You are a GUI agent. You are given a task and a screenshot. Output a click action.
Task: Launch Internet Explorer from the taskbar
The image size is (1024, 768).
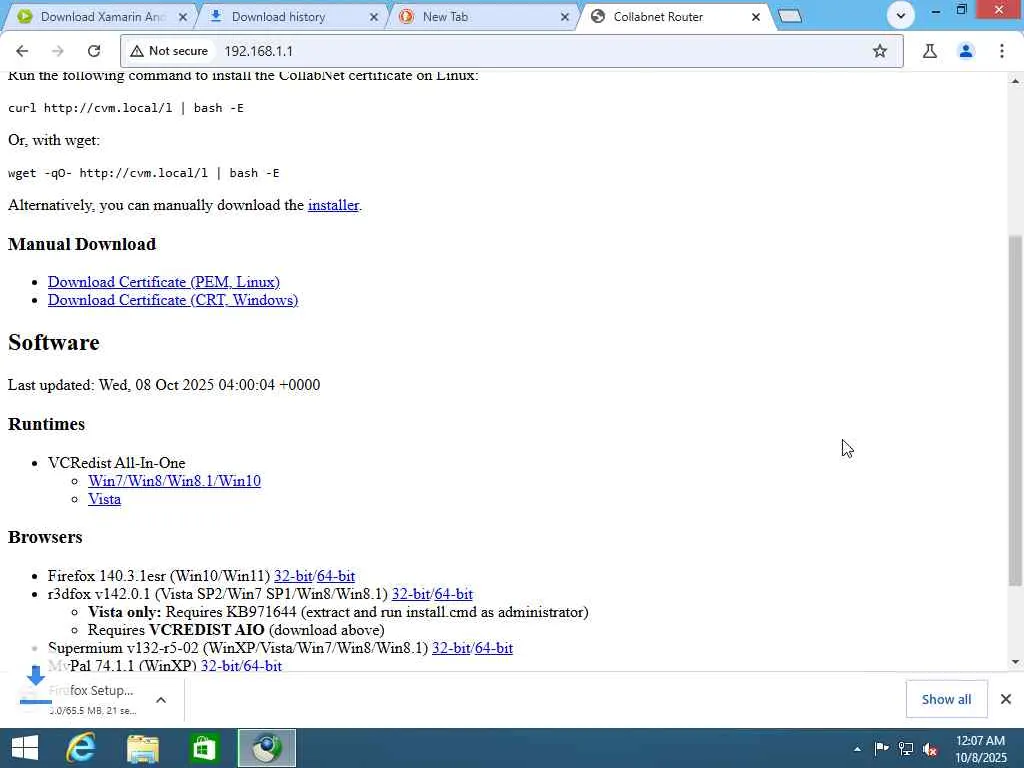pyautogui.click(x=81, y=748)
